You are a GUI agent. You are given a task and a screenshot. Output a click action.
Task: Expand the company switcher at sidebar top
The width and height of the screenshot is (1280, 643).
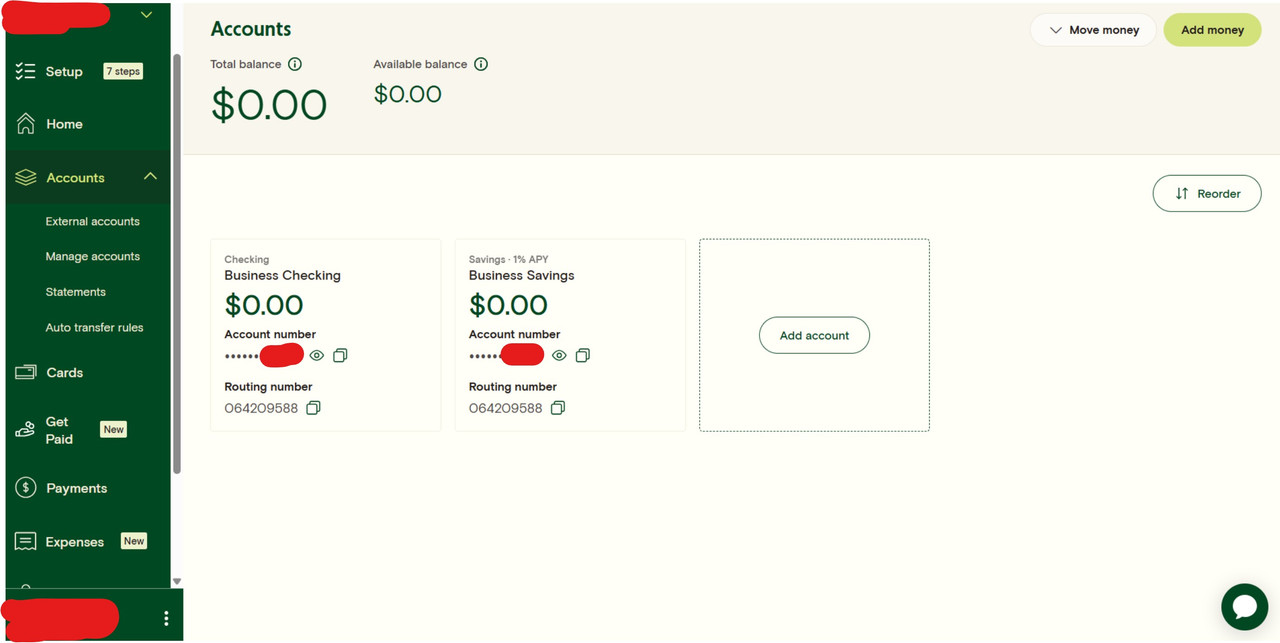tap(146, 15)
